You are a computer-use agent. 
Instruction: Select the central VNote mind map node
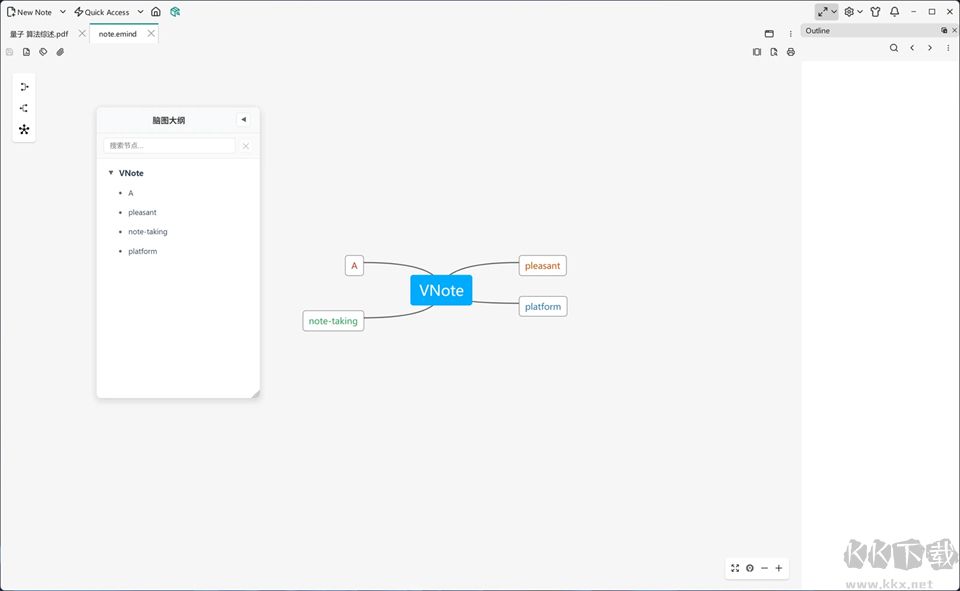(441, 290)
